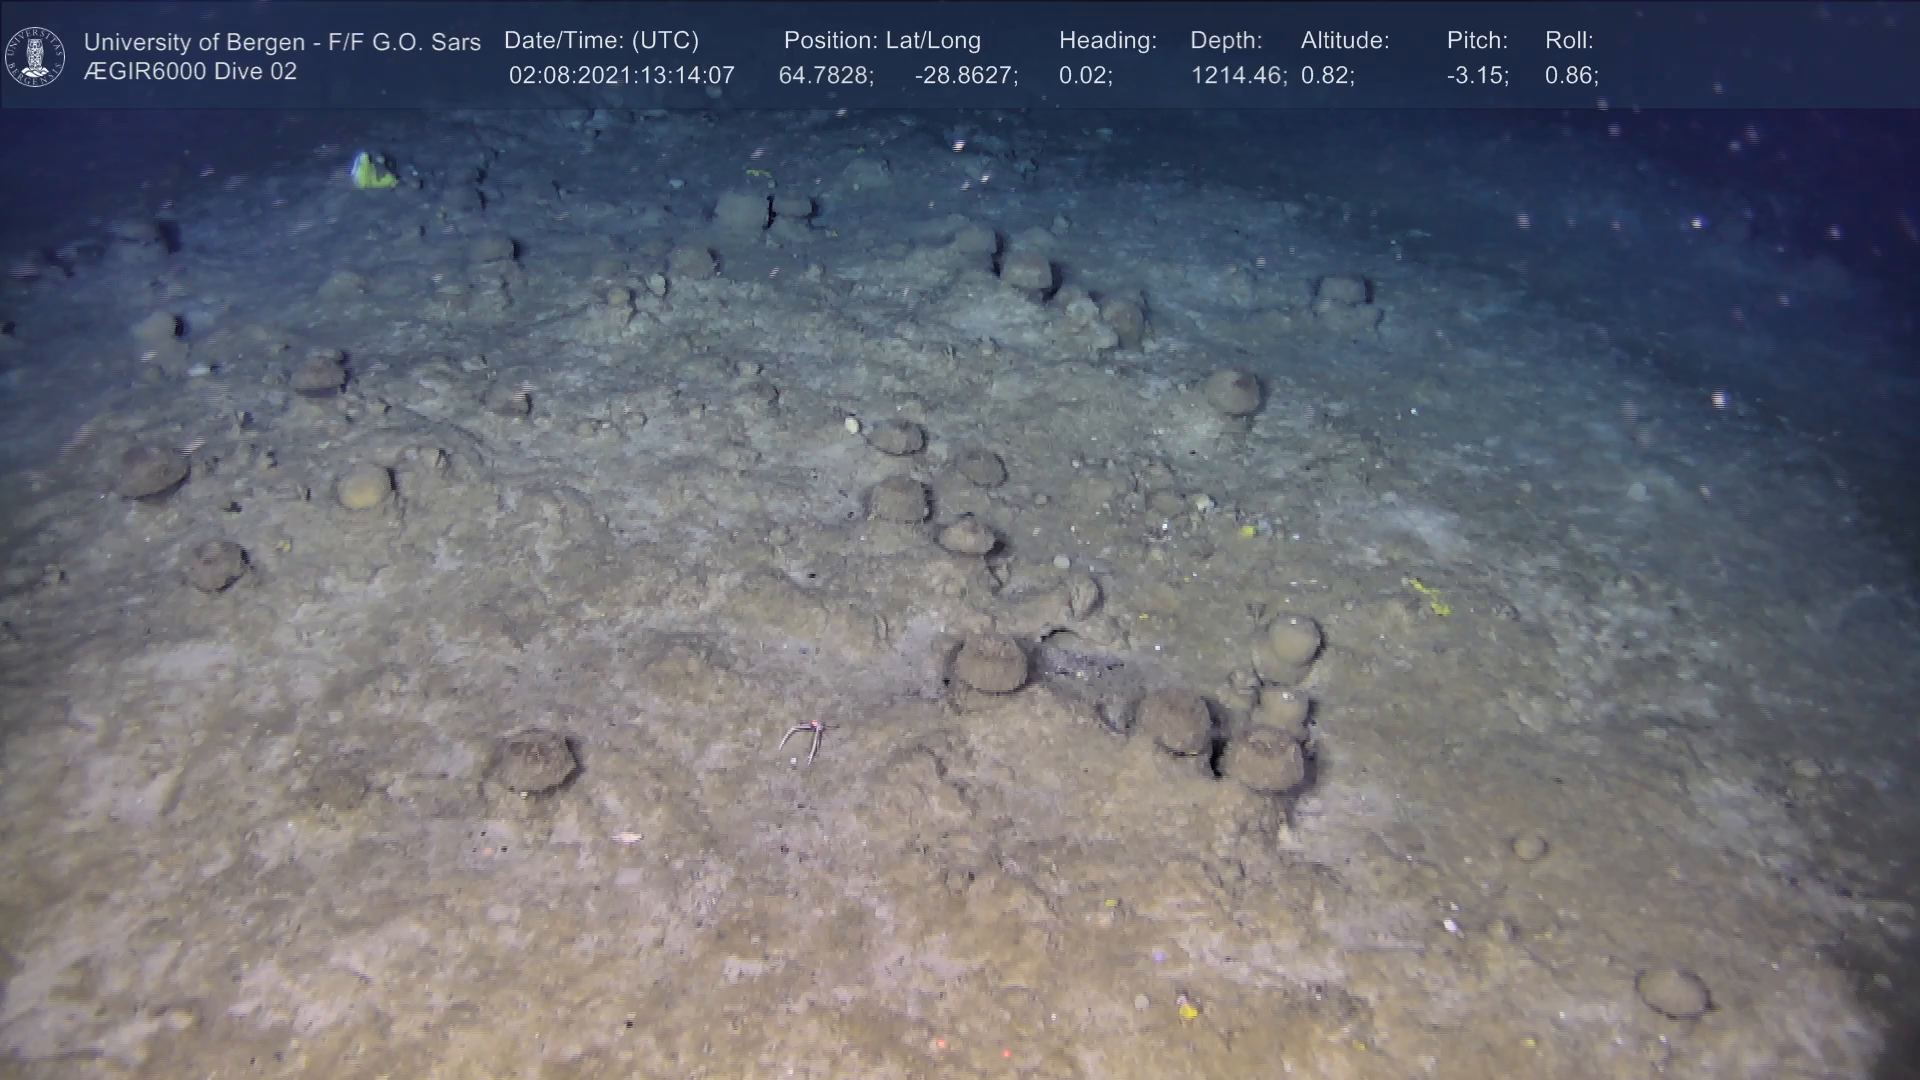Click the 'Altitude:' label
This screenshot has width=1920, height=1080.
[x=1345, y=41]
